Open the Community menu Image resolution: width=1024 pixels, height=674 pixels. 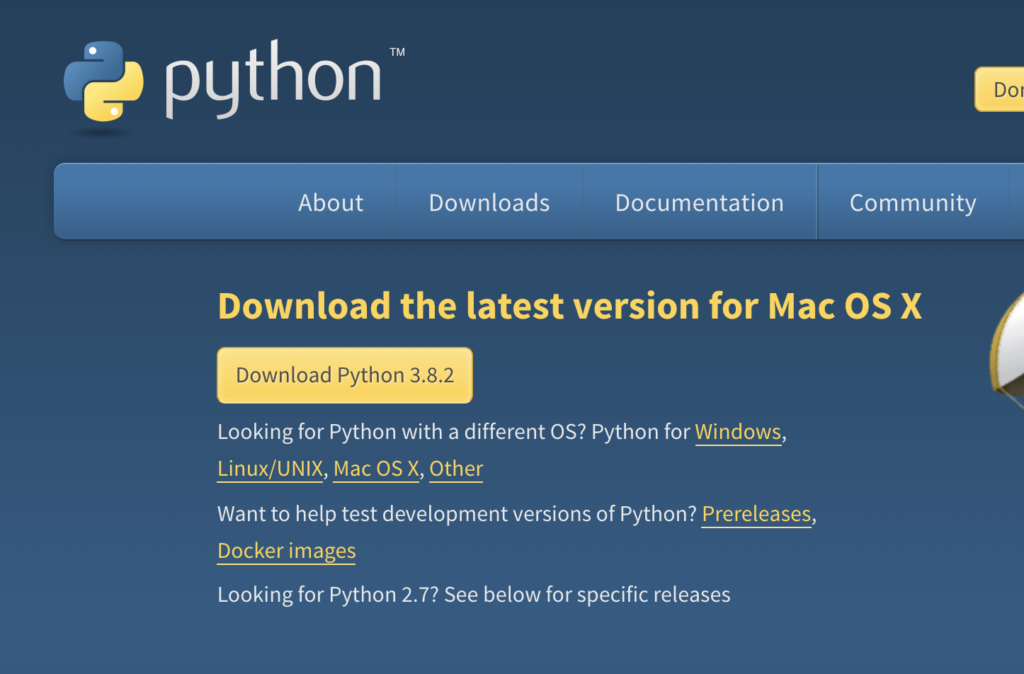pyautogui.click(x=912, y=202)
